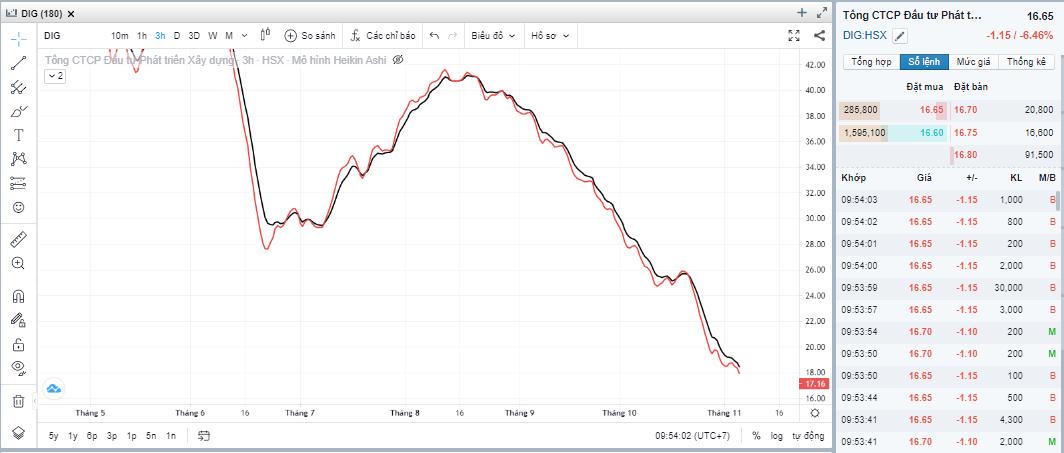Set the date range to 1p

[x=132, y=436]
